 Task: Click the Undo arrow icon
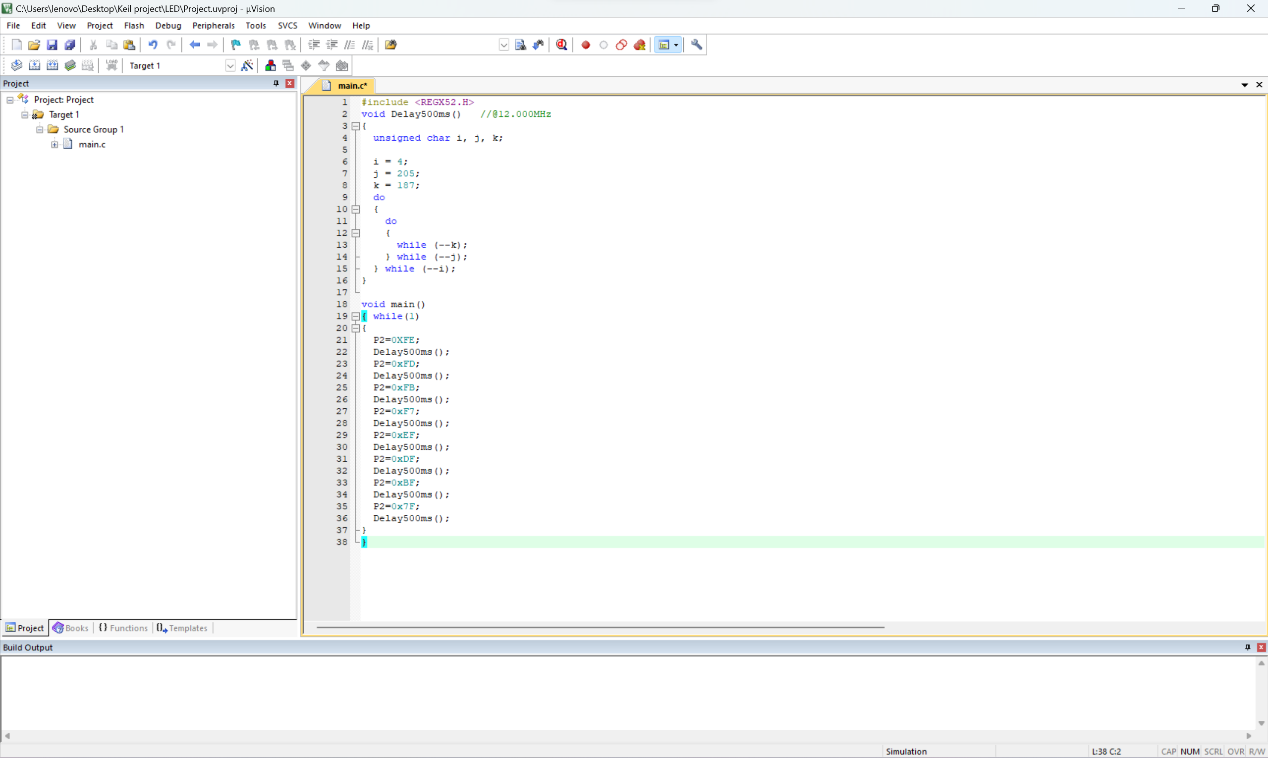(x=153, y=45)
